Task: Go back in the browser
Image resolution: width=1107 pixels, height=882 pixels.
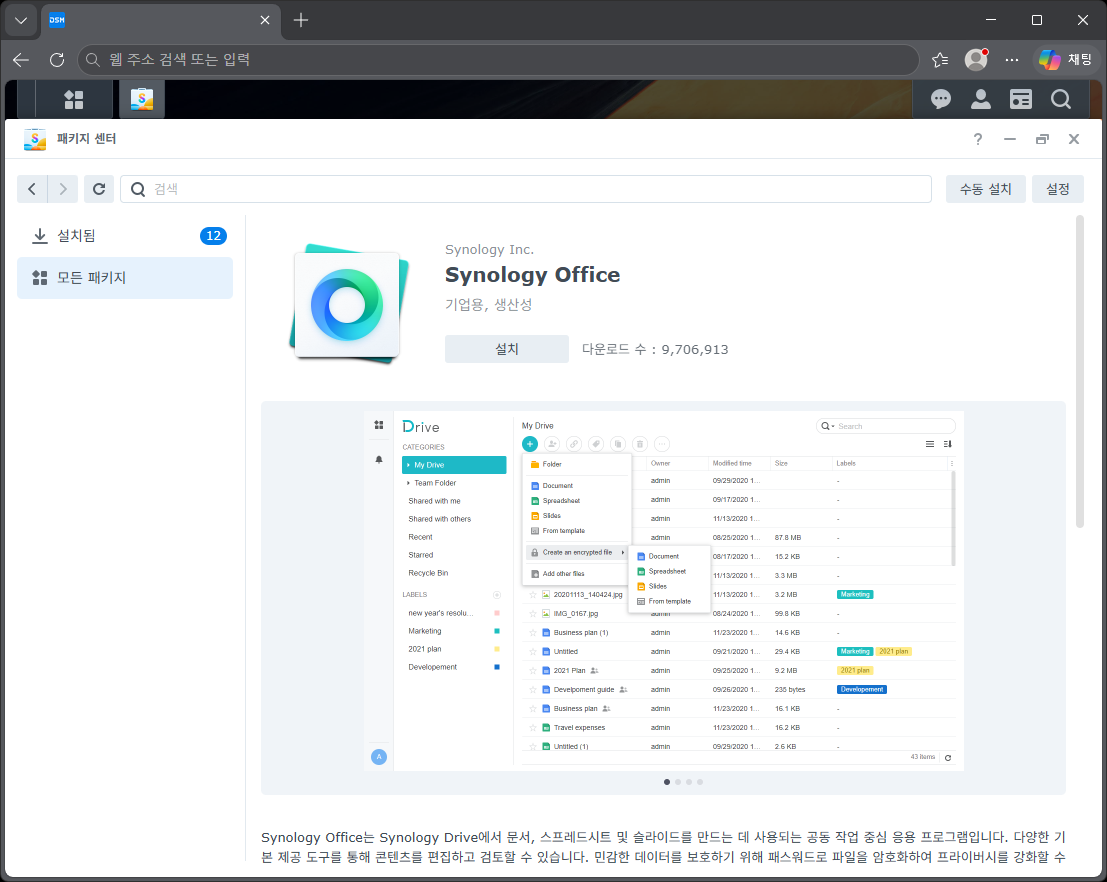Action: pyautogui.click(x=21, y=60)
